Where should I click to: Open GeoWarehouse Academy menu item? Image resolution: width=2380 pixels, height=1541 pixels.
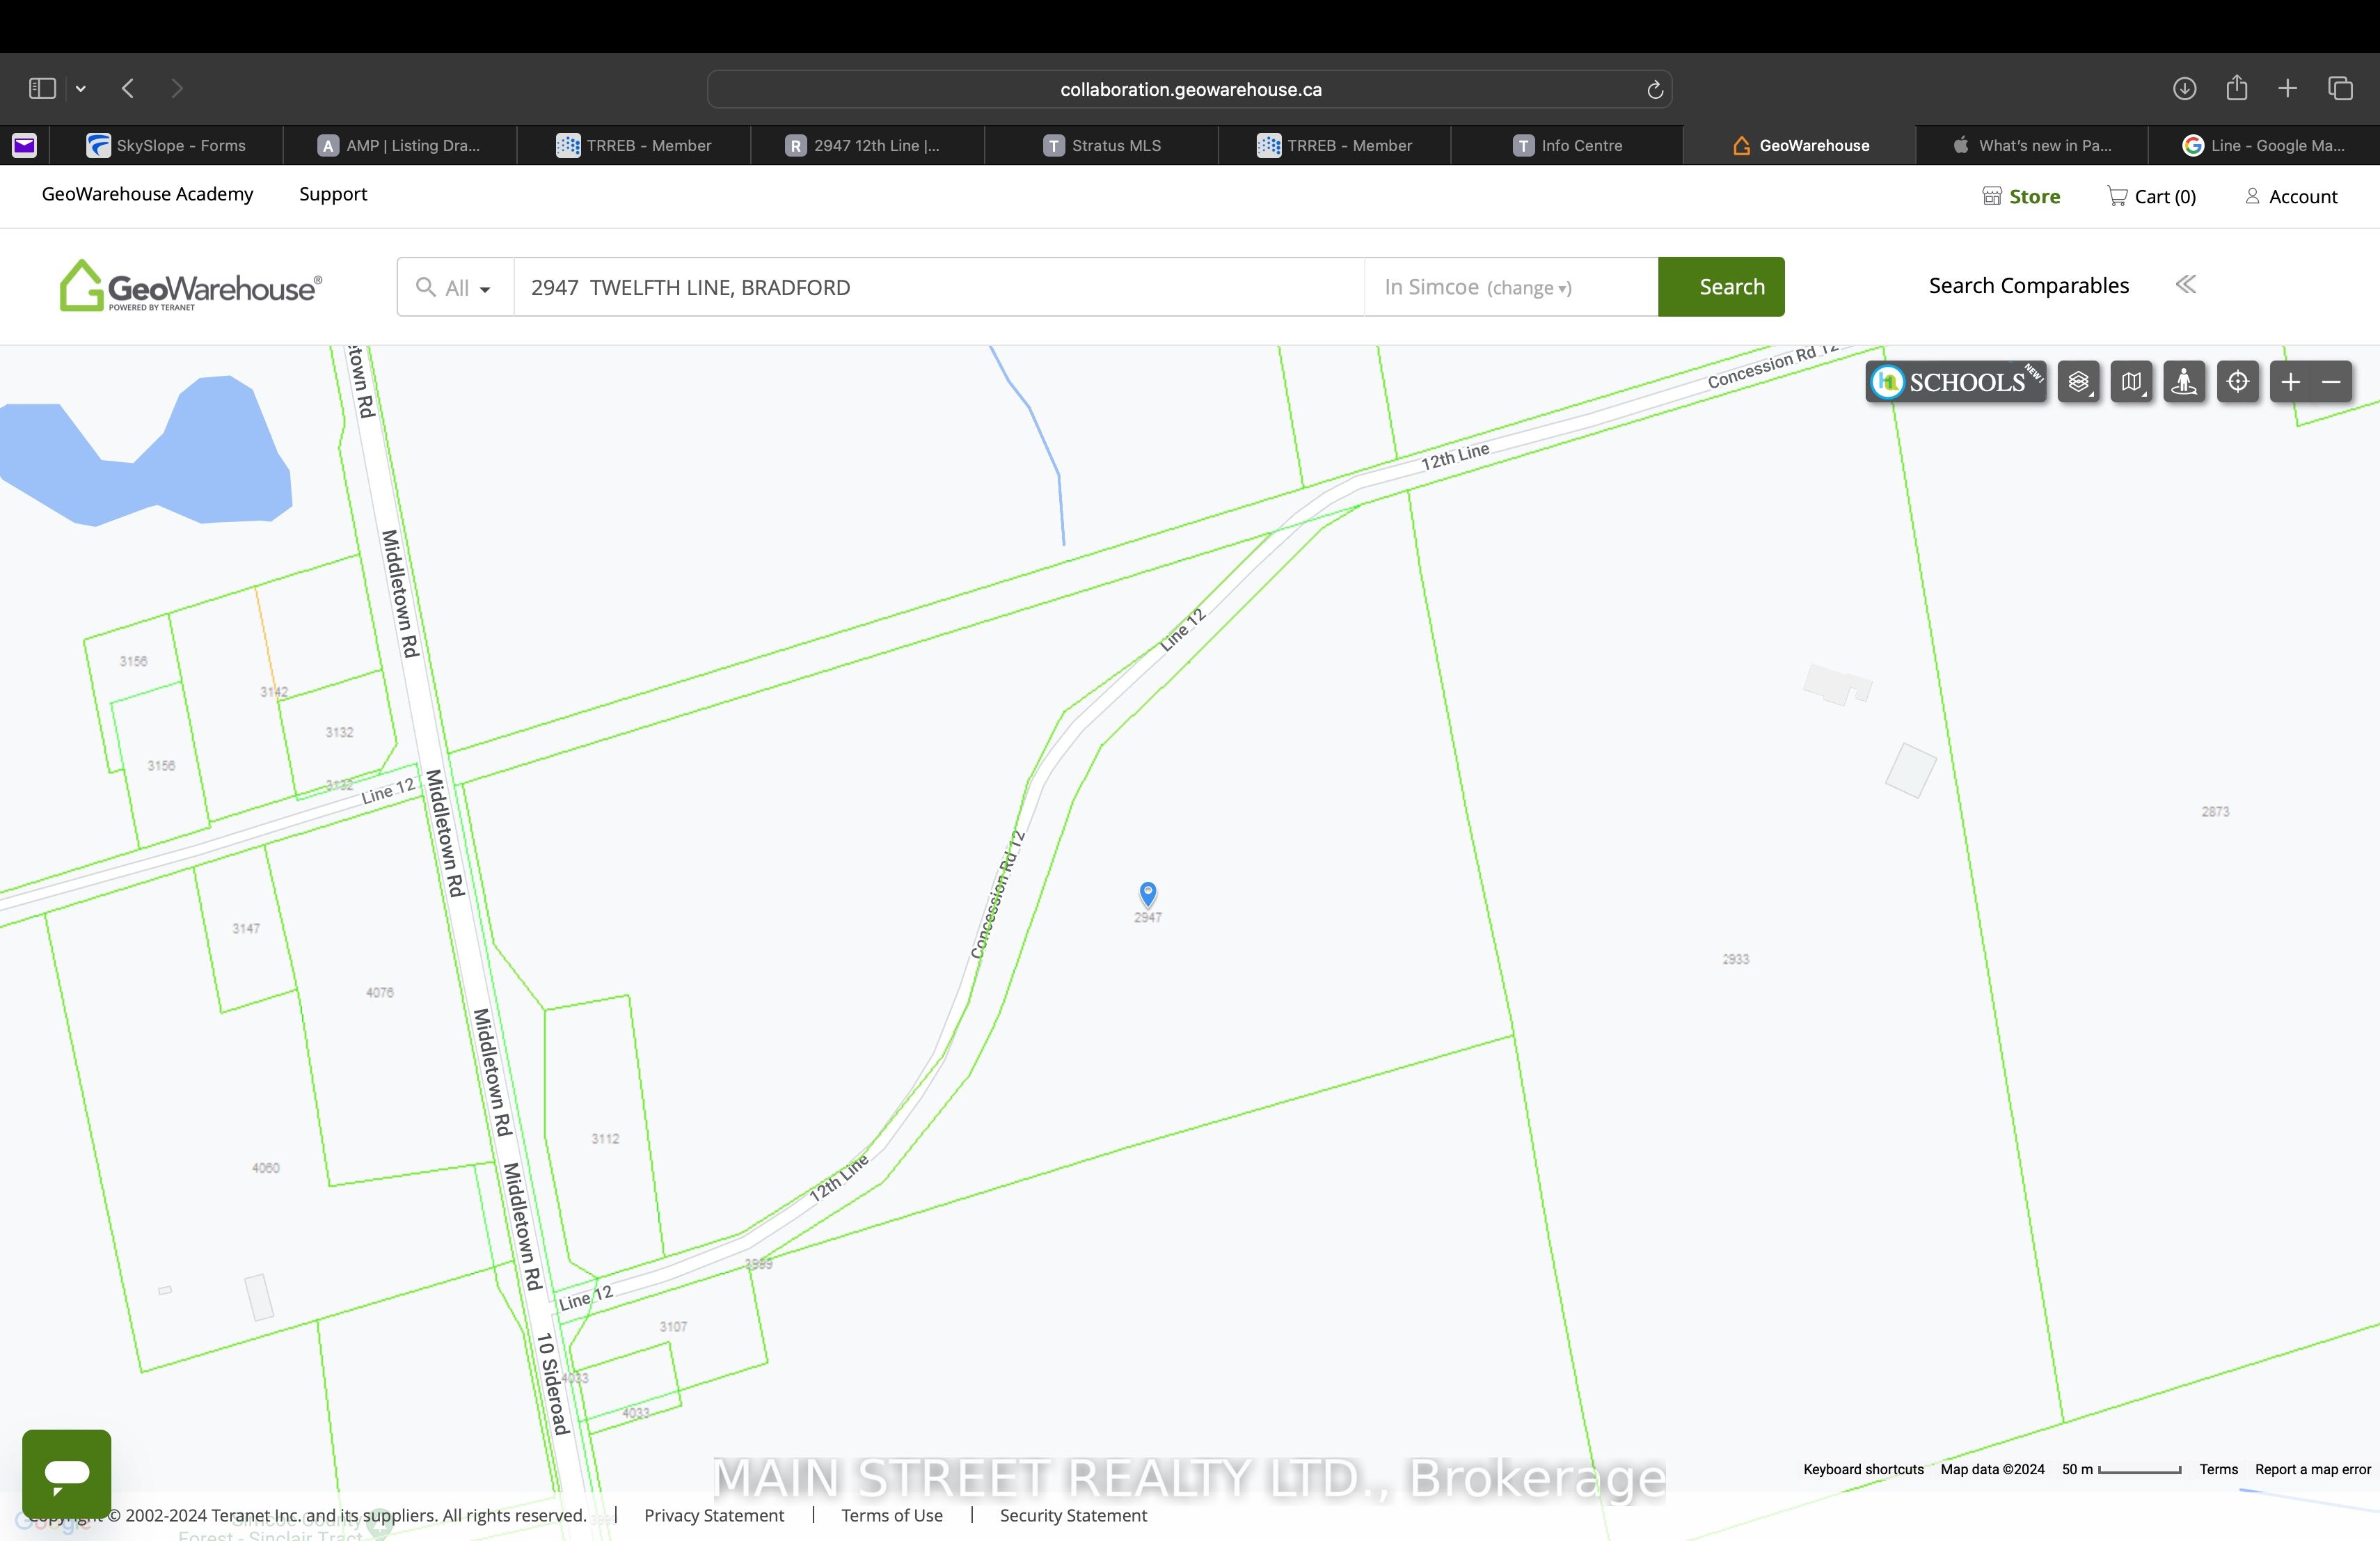pos(147,194)
